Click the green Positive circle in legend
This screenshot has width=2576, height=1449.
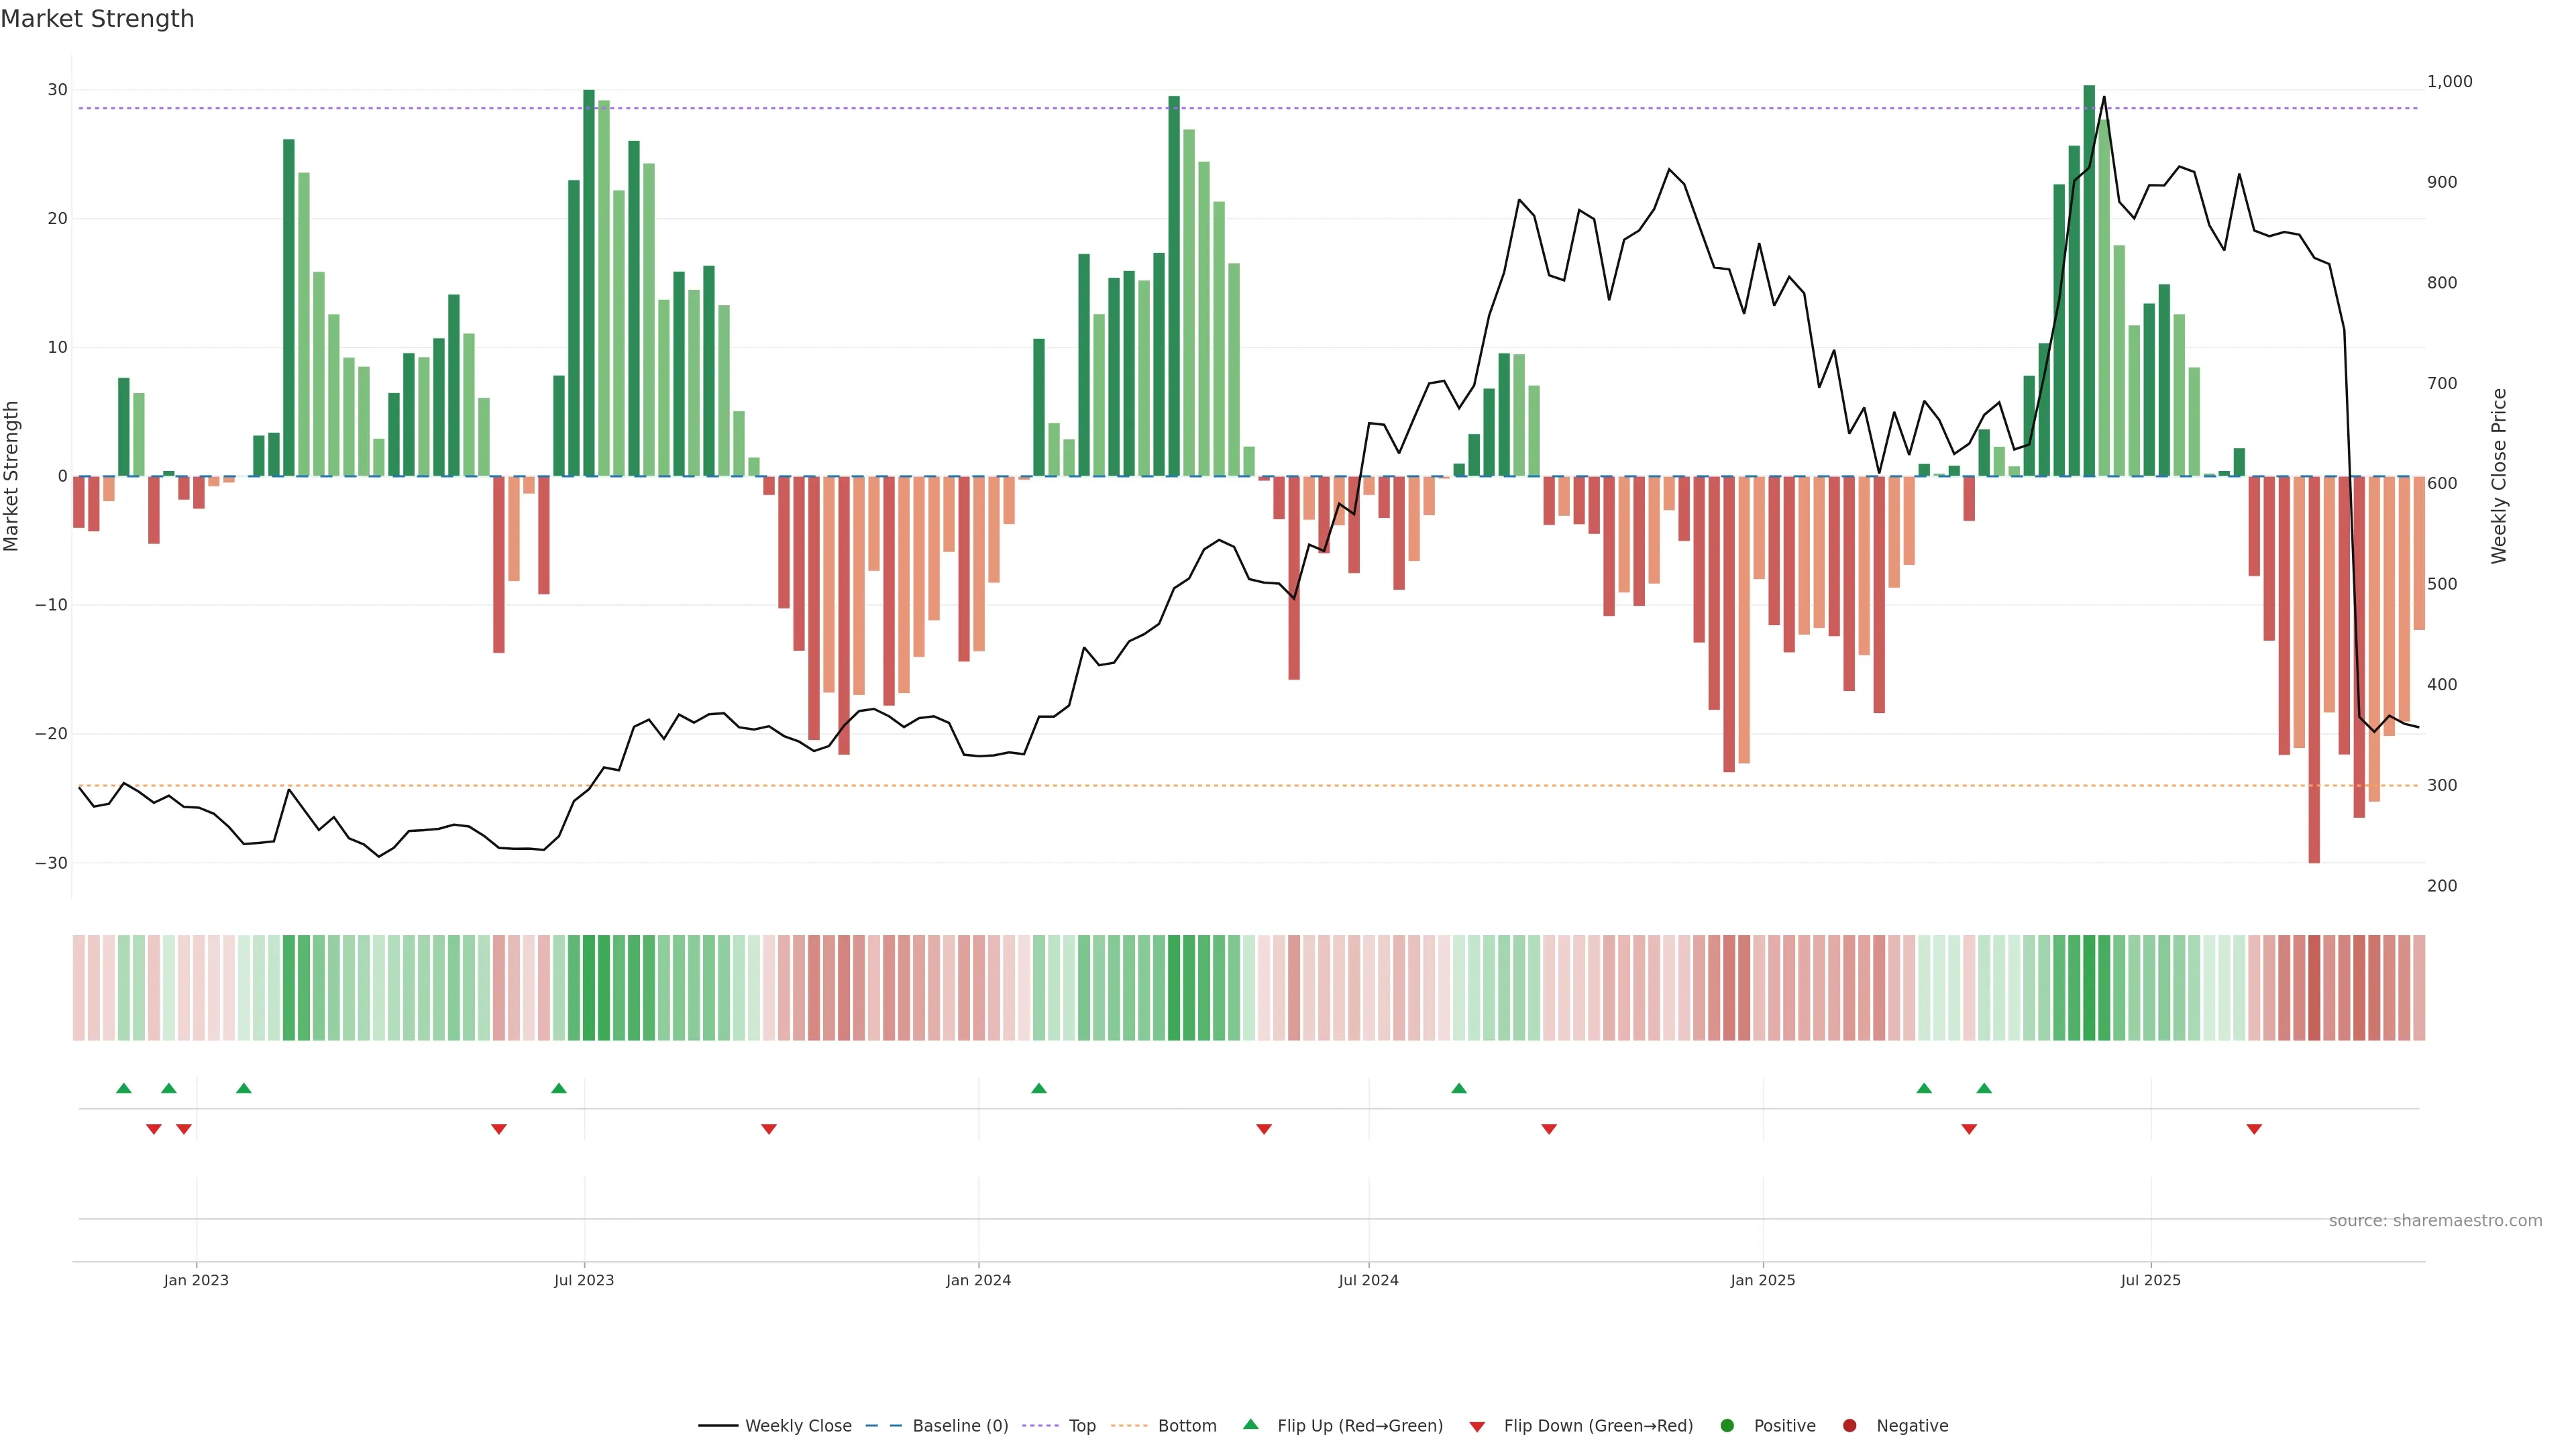click(x=1727, y=1425)
